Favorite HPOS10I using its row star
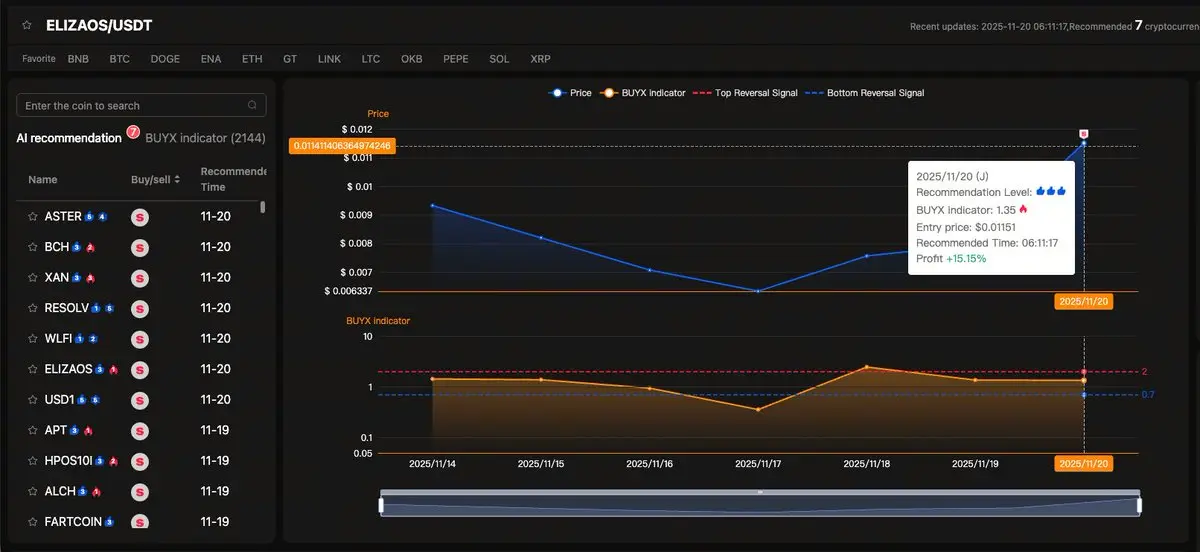The width and height of the screenshot is (1200, 552). (33, 461)
